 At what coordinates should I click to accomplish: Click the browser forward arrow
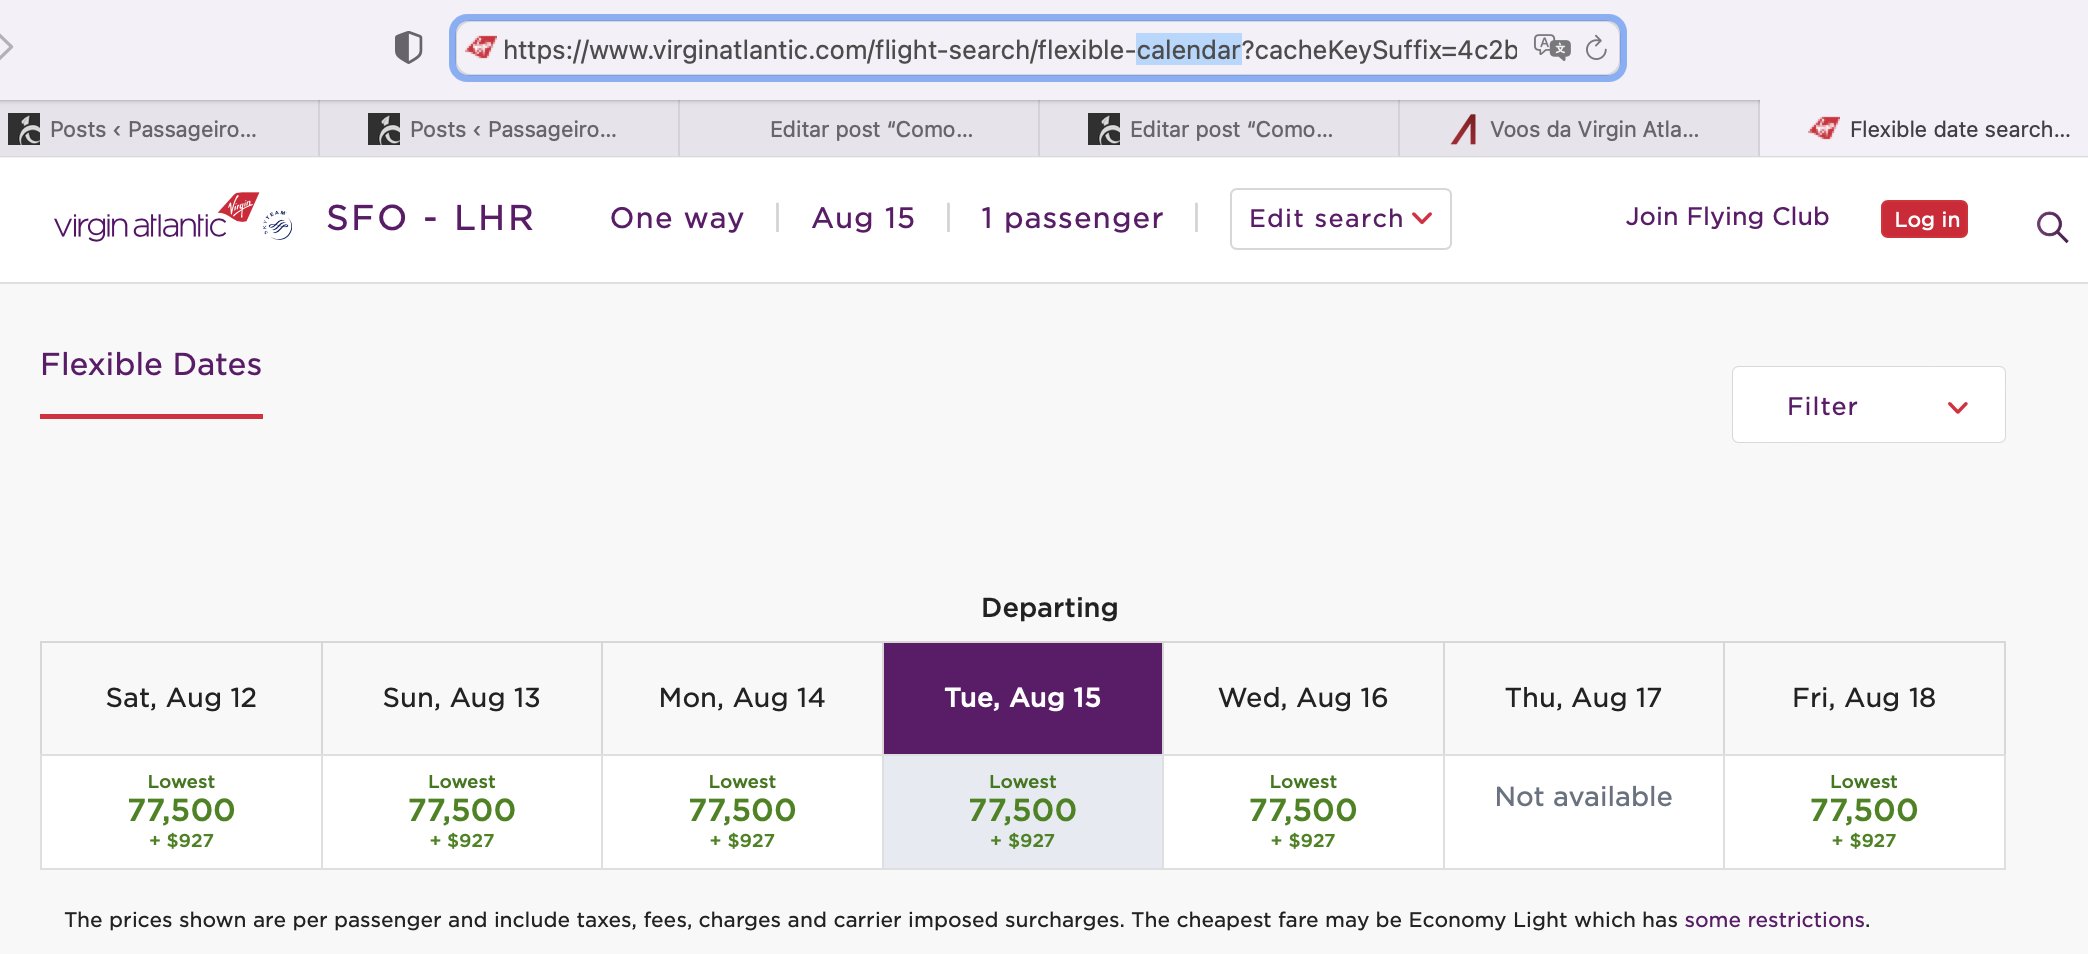click(6, 46)
